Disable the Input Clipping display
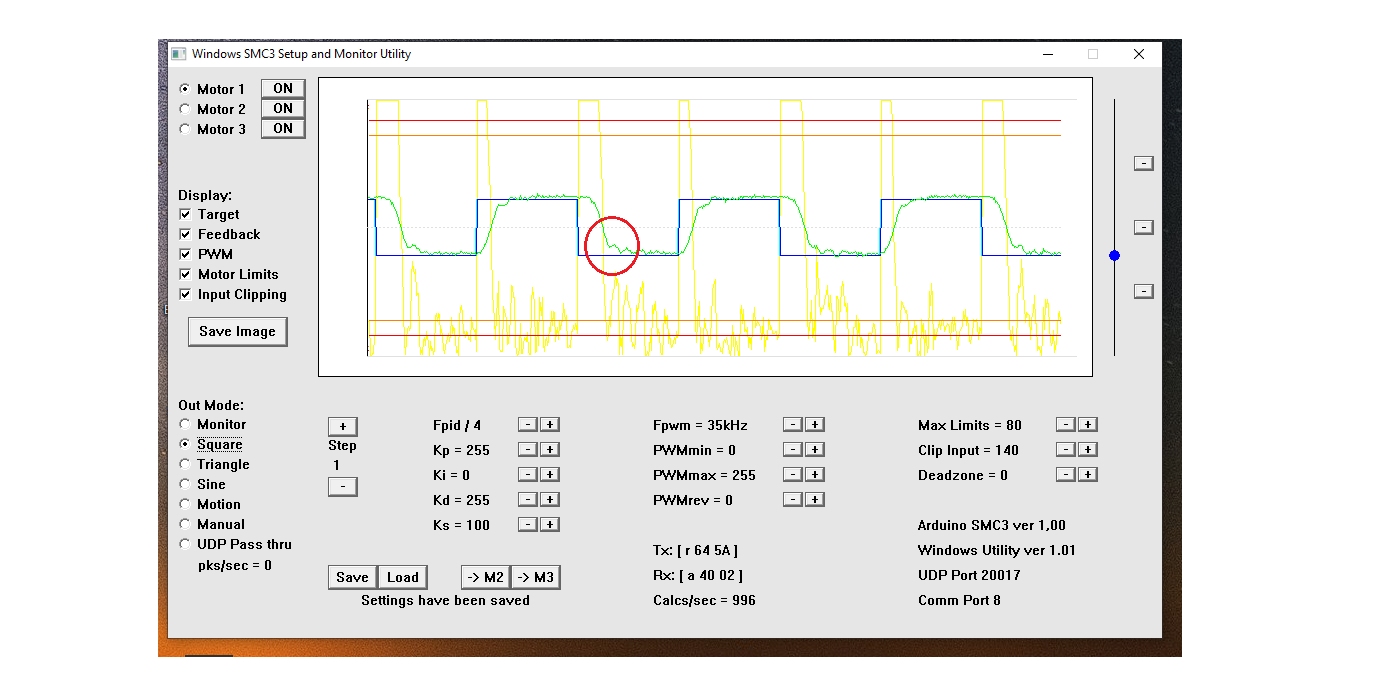This screenshot has width=1373, height=699. (185, 295)
